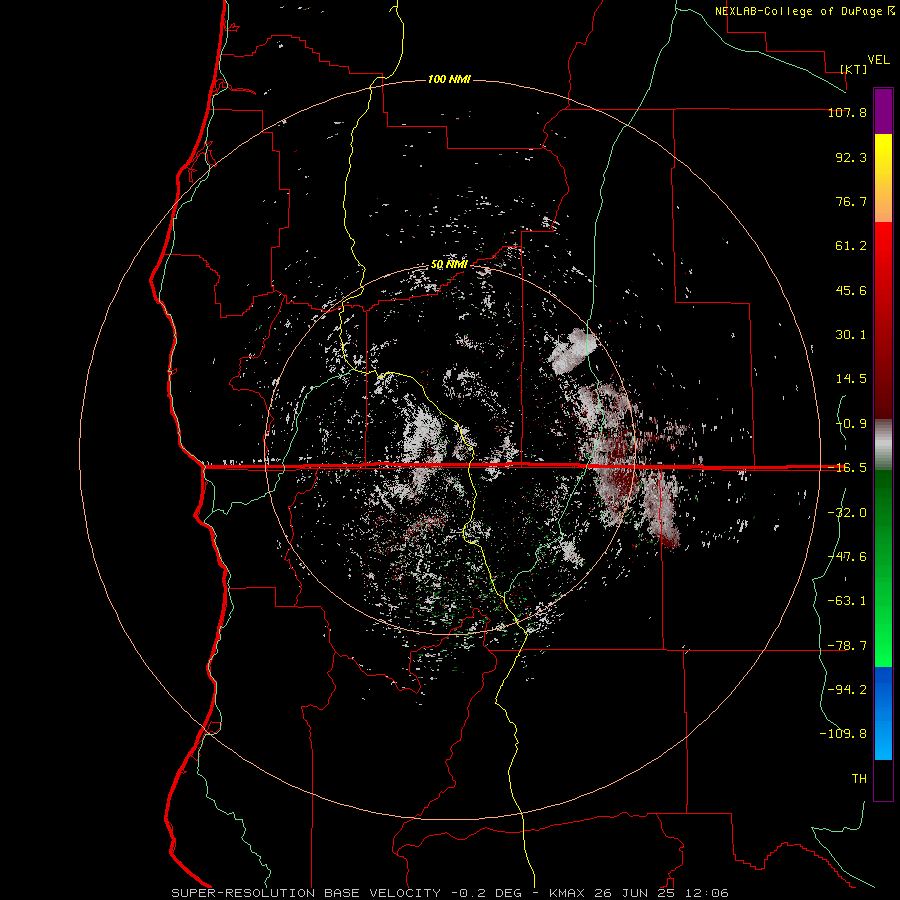Viewport: 900px width, 900px height.
Task: Click the -109.8 velocity scale value
Action: click(x=844, y=734)
